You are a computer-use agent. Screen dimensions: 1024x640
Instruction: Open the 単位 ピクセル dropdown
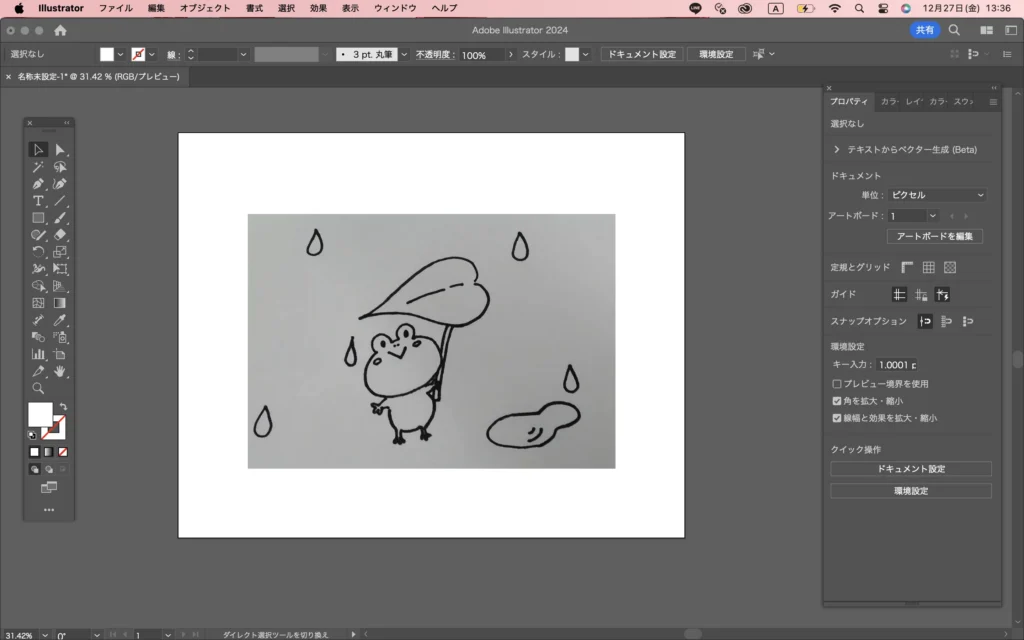tap(936, 195)
